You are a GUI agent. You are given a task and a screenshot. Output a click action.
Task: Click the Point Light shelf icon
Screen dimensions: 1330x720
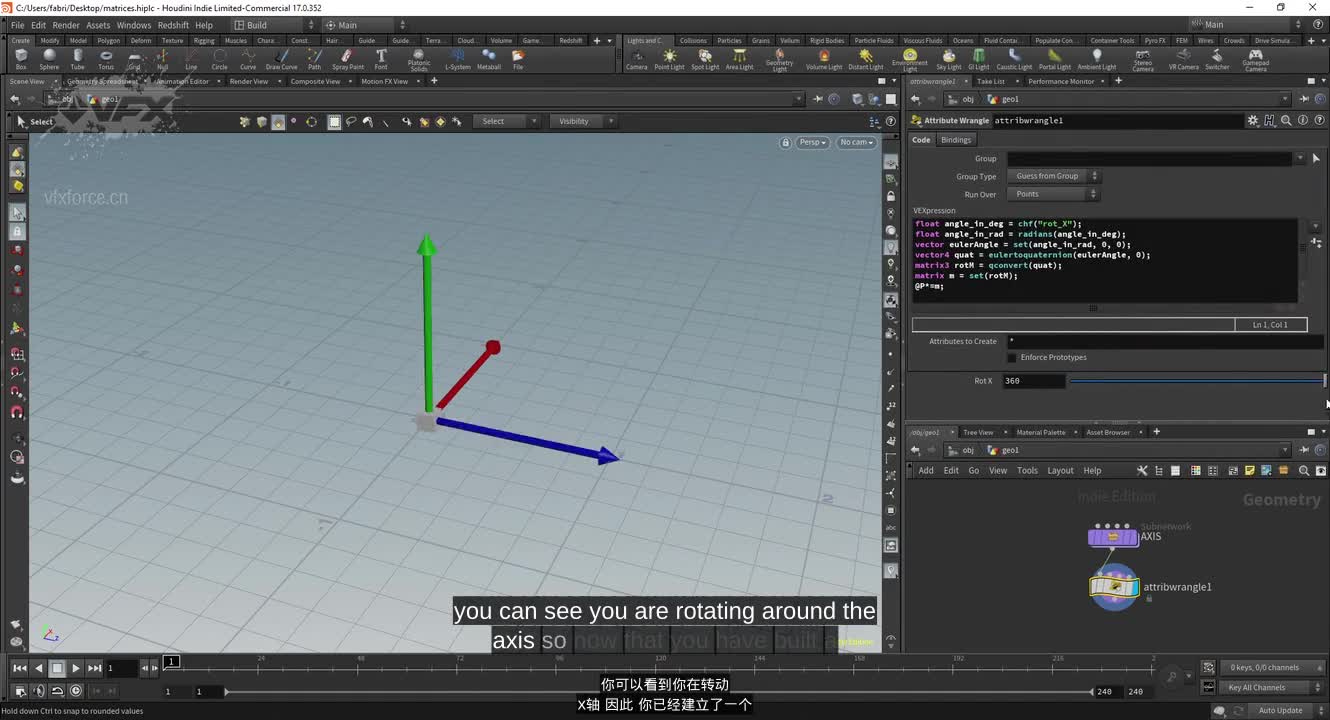(x=670, y=58)
